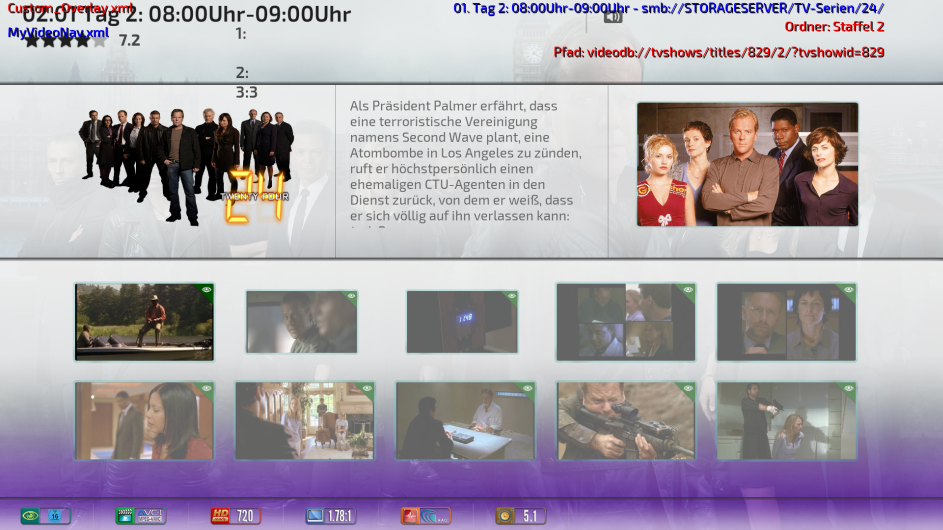Screen dimensions: 943x530
Task: Click watched eye badge on digital clock thumbnail
Action: 511,296
